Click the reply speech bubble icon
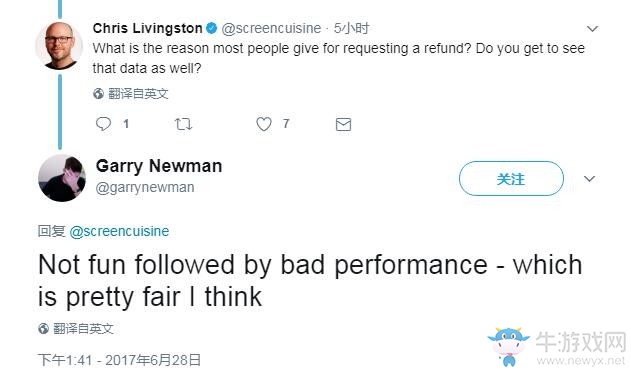The image size is (631, 372). click(x=103, y=124)
